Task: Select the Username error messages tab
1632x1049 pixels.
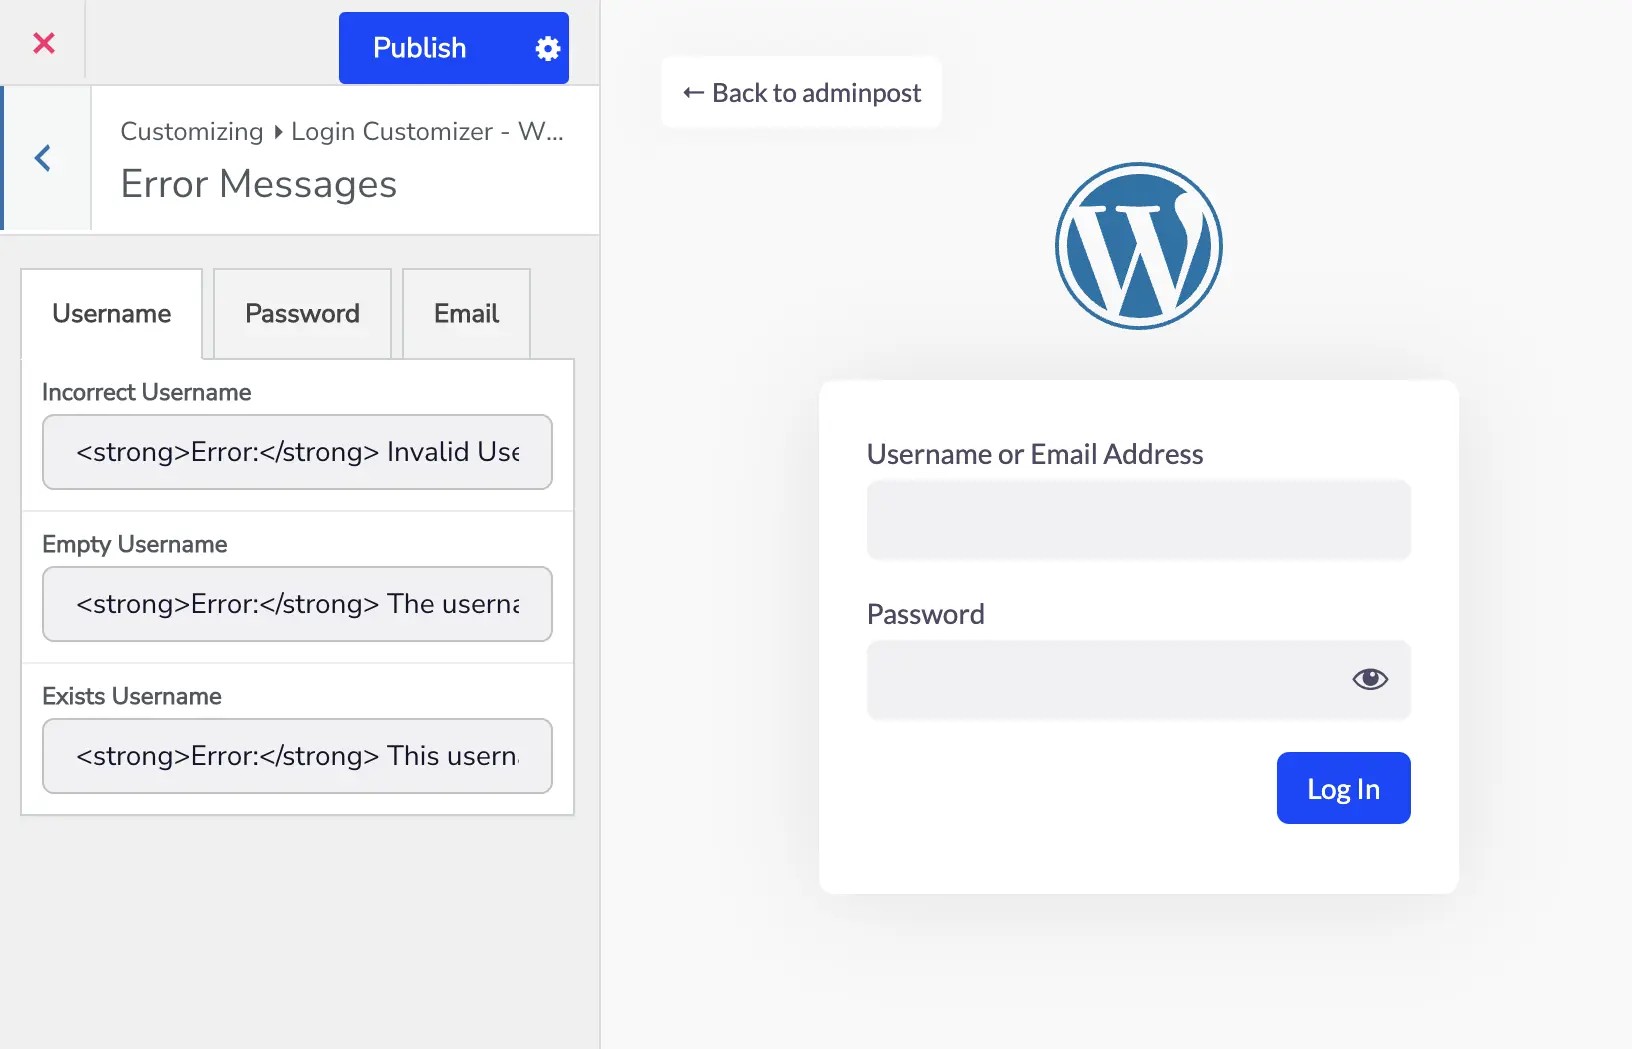Action: click(112, 314)
